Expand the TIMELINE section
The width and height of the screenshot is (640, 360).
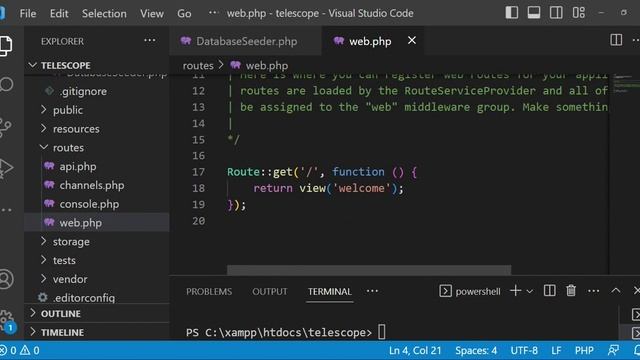[x=97, y=332]
